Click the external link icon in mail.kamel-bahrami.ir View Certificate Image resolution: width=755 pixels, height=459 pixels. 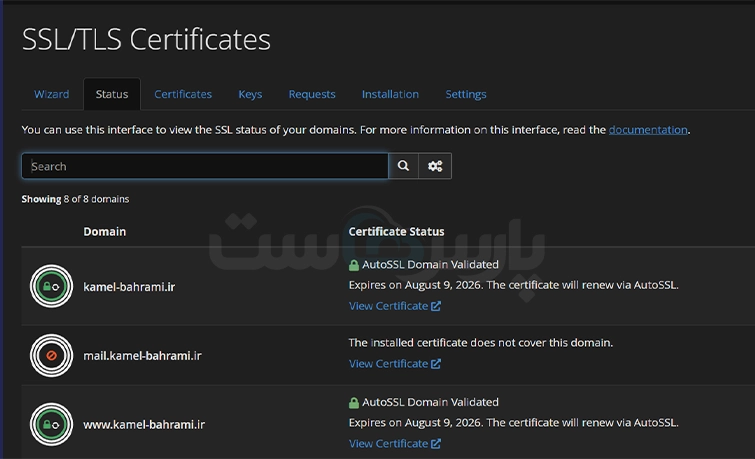pos(436,364)
